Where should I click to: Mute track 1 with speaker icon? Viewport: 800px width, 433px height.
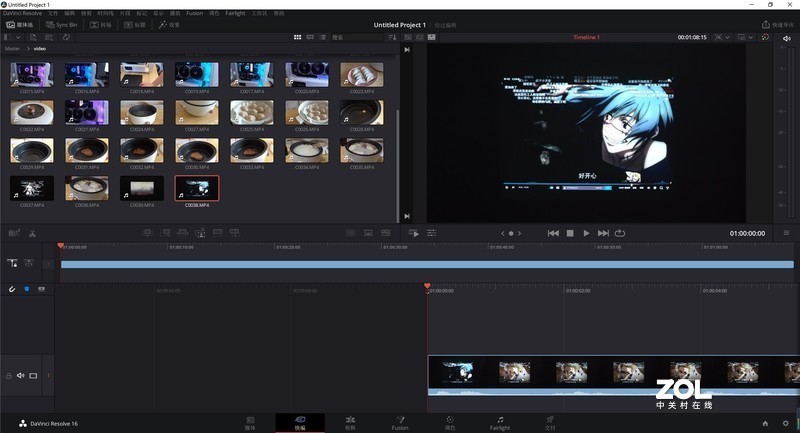(21, 376)
